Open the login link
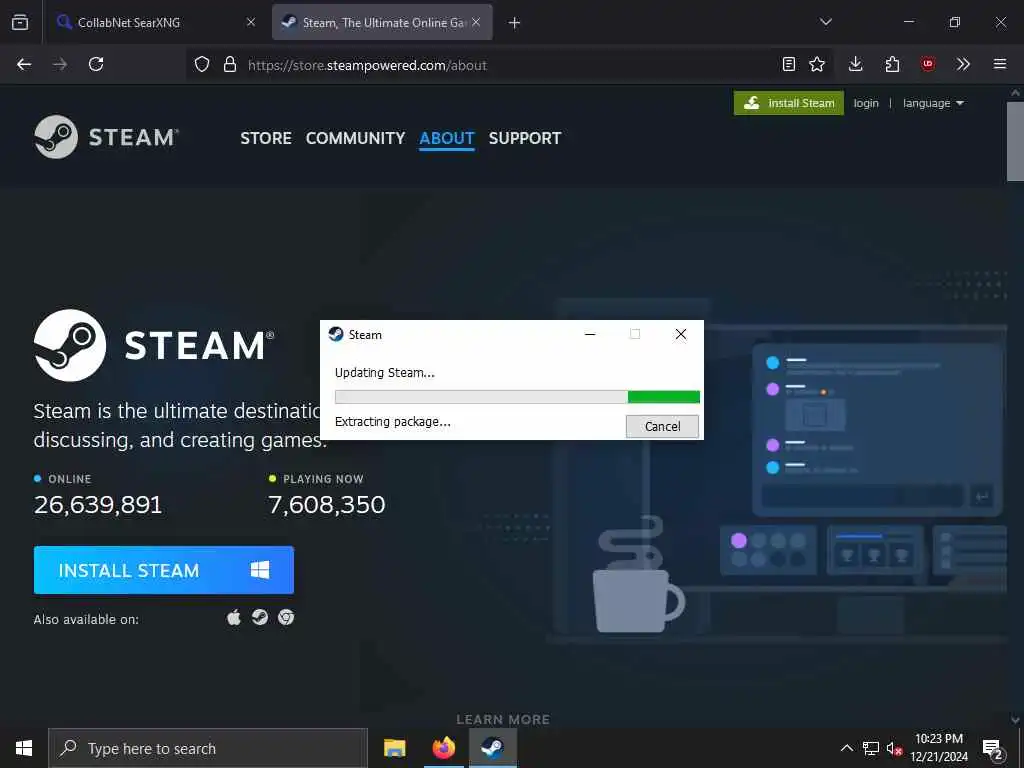This screenshot has width=1024, height=768. point(866,103)
